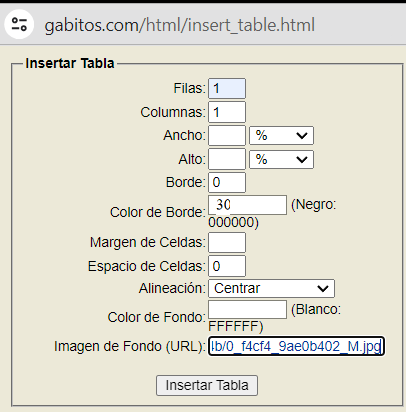This screenshot has height=412, width=406.
Task: Set the Ancho width text box
Action: click(227, 135)
